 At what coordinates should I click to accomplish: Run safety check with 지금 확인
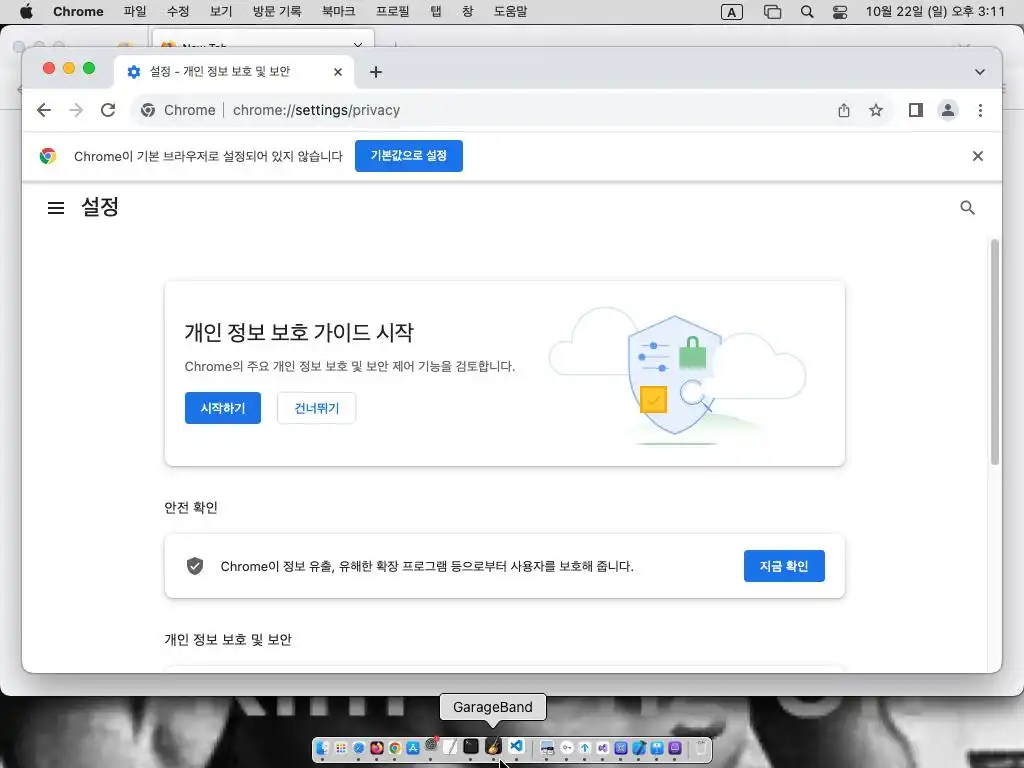(784, 566)
